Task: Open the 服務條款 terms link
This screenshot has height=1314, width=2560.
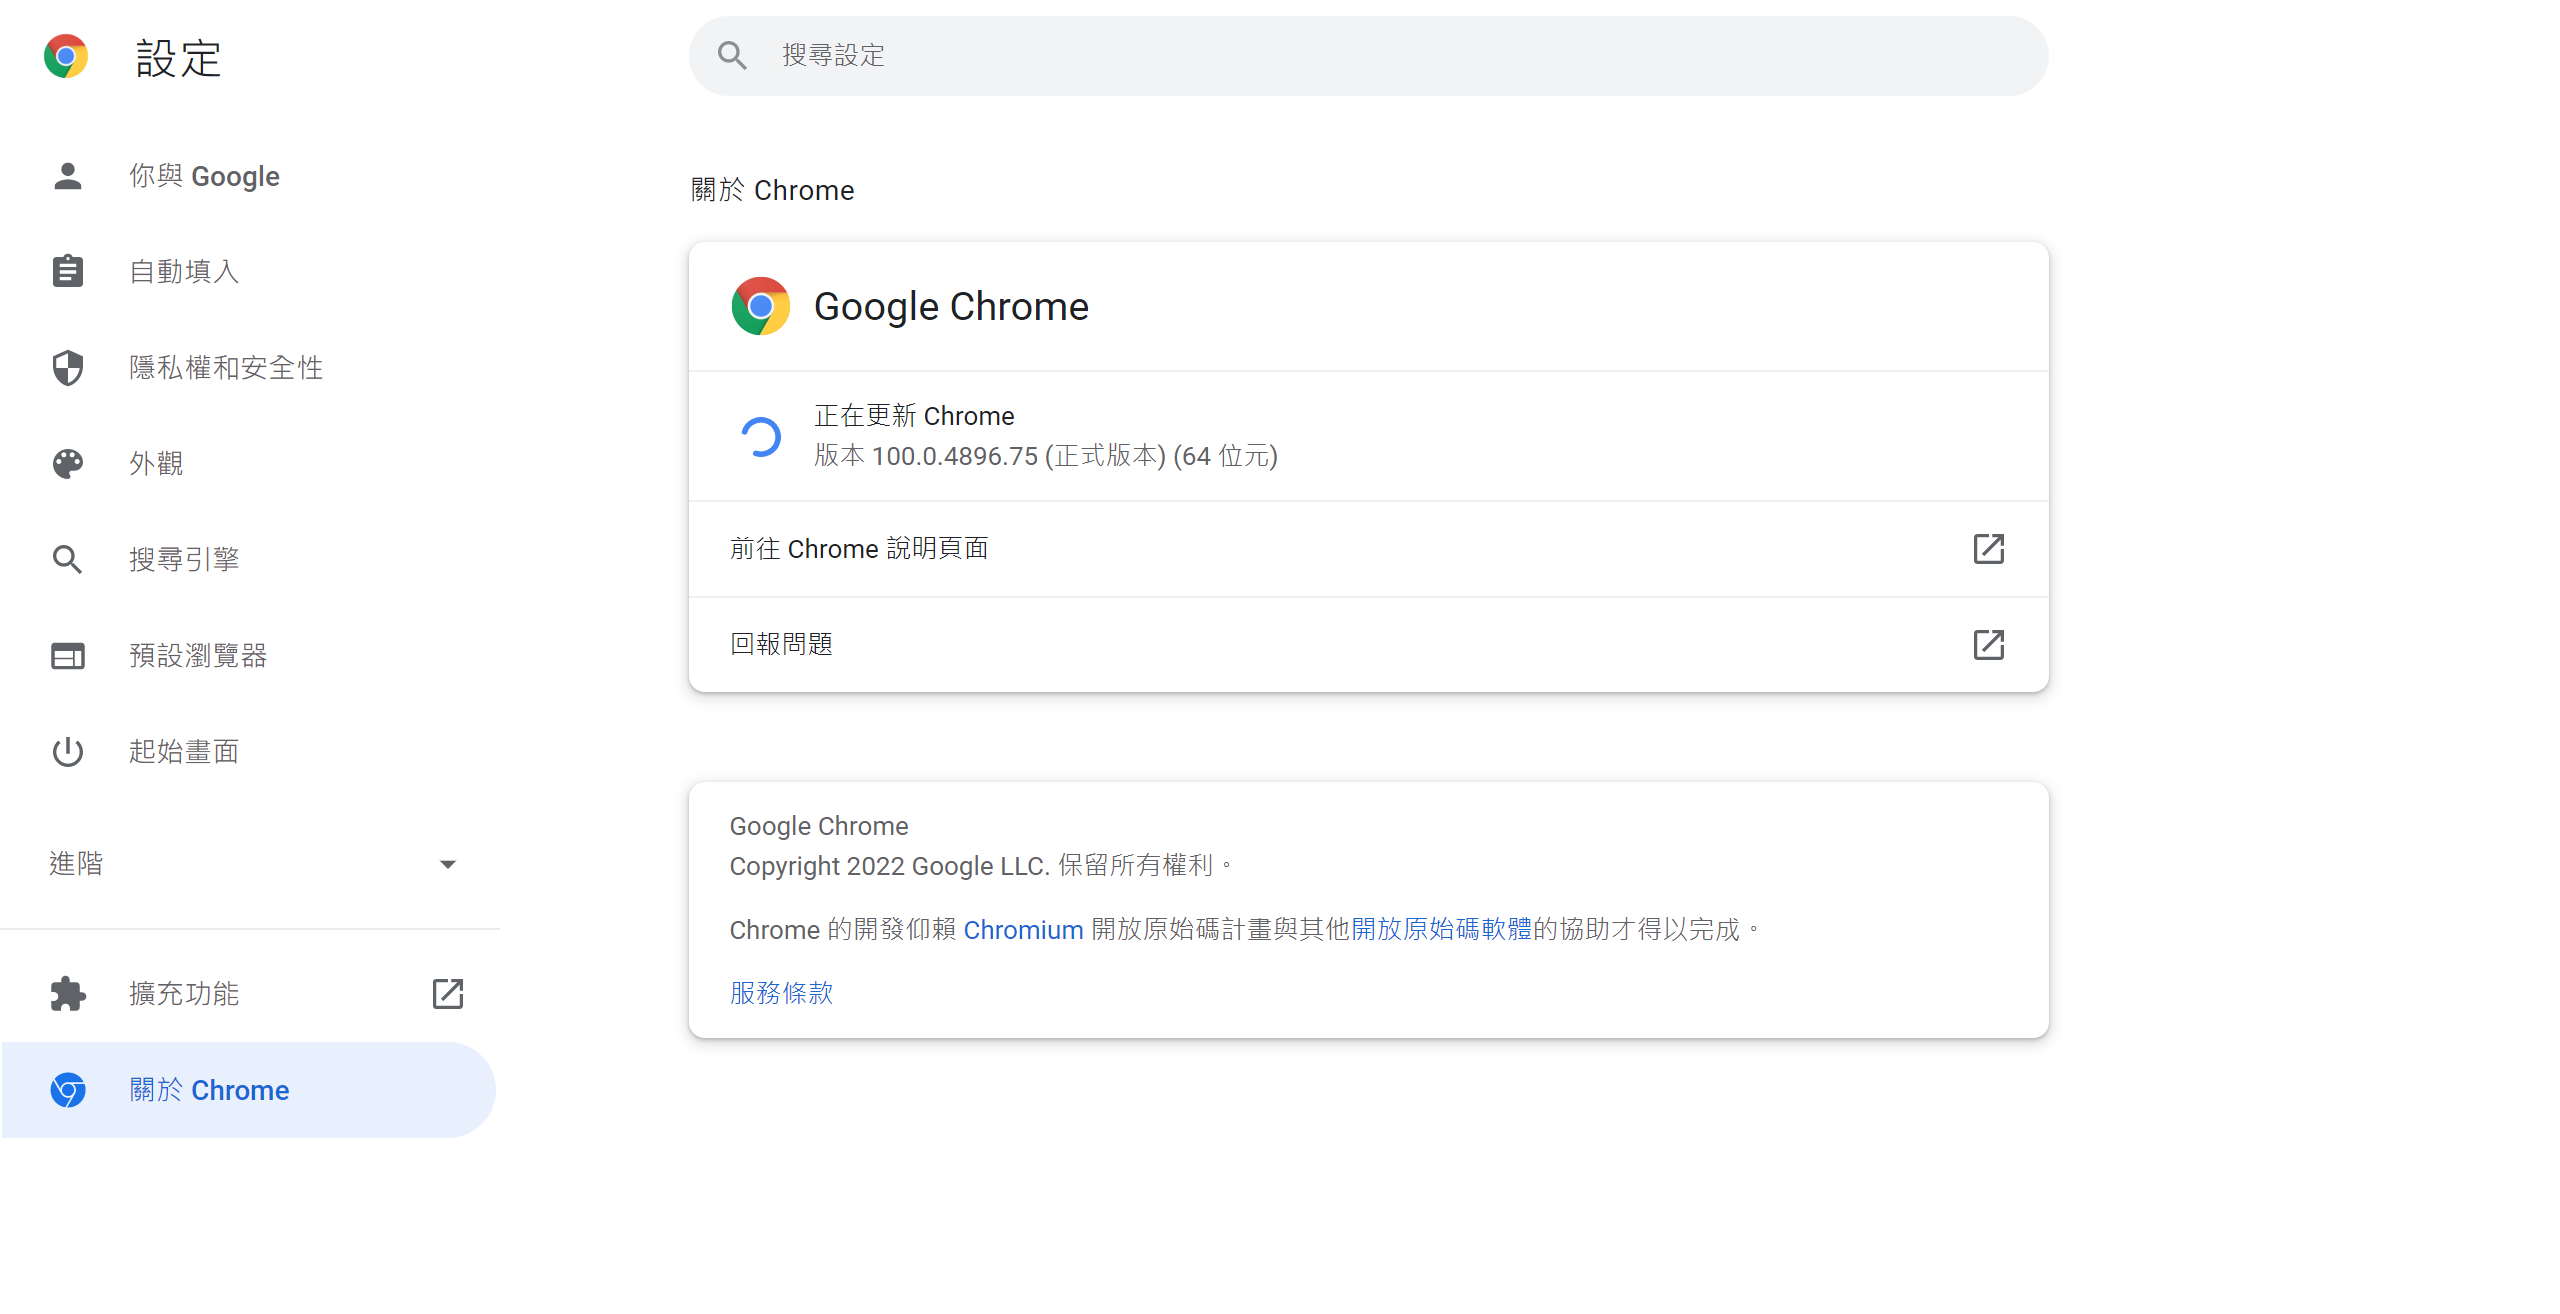Action: point(781,992)
